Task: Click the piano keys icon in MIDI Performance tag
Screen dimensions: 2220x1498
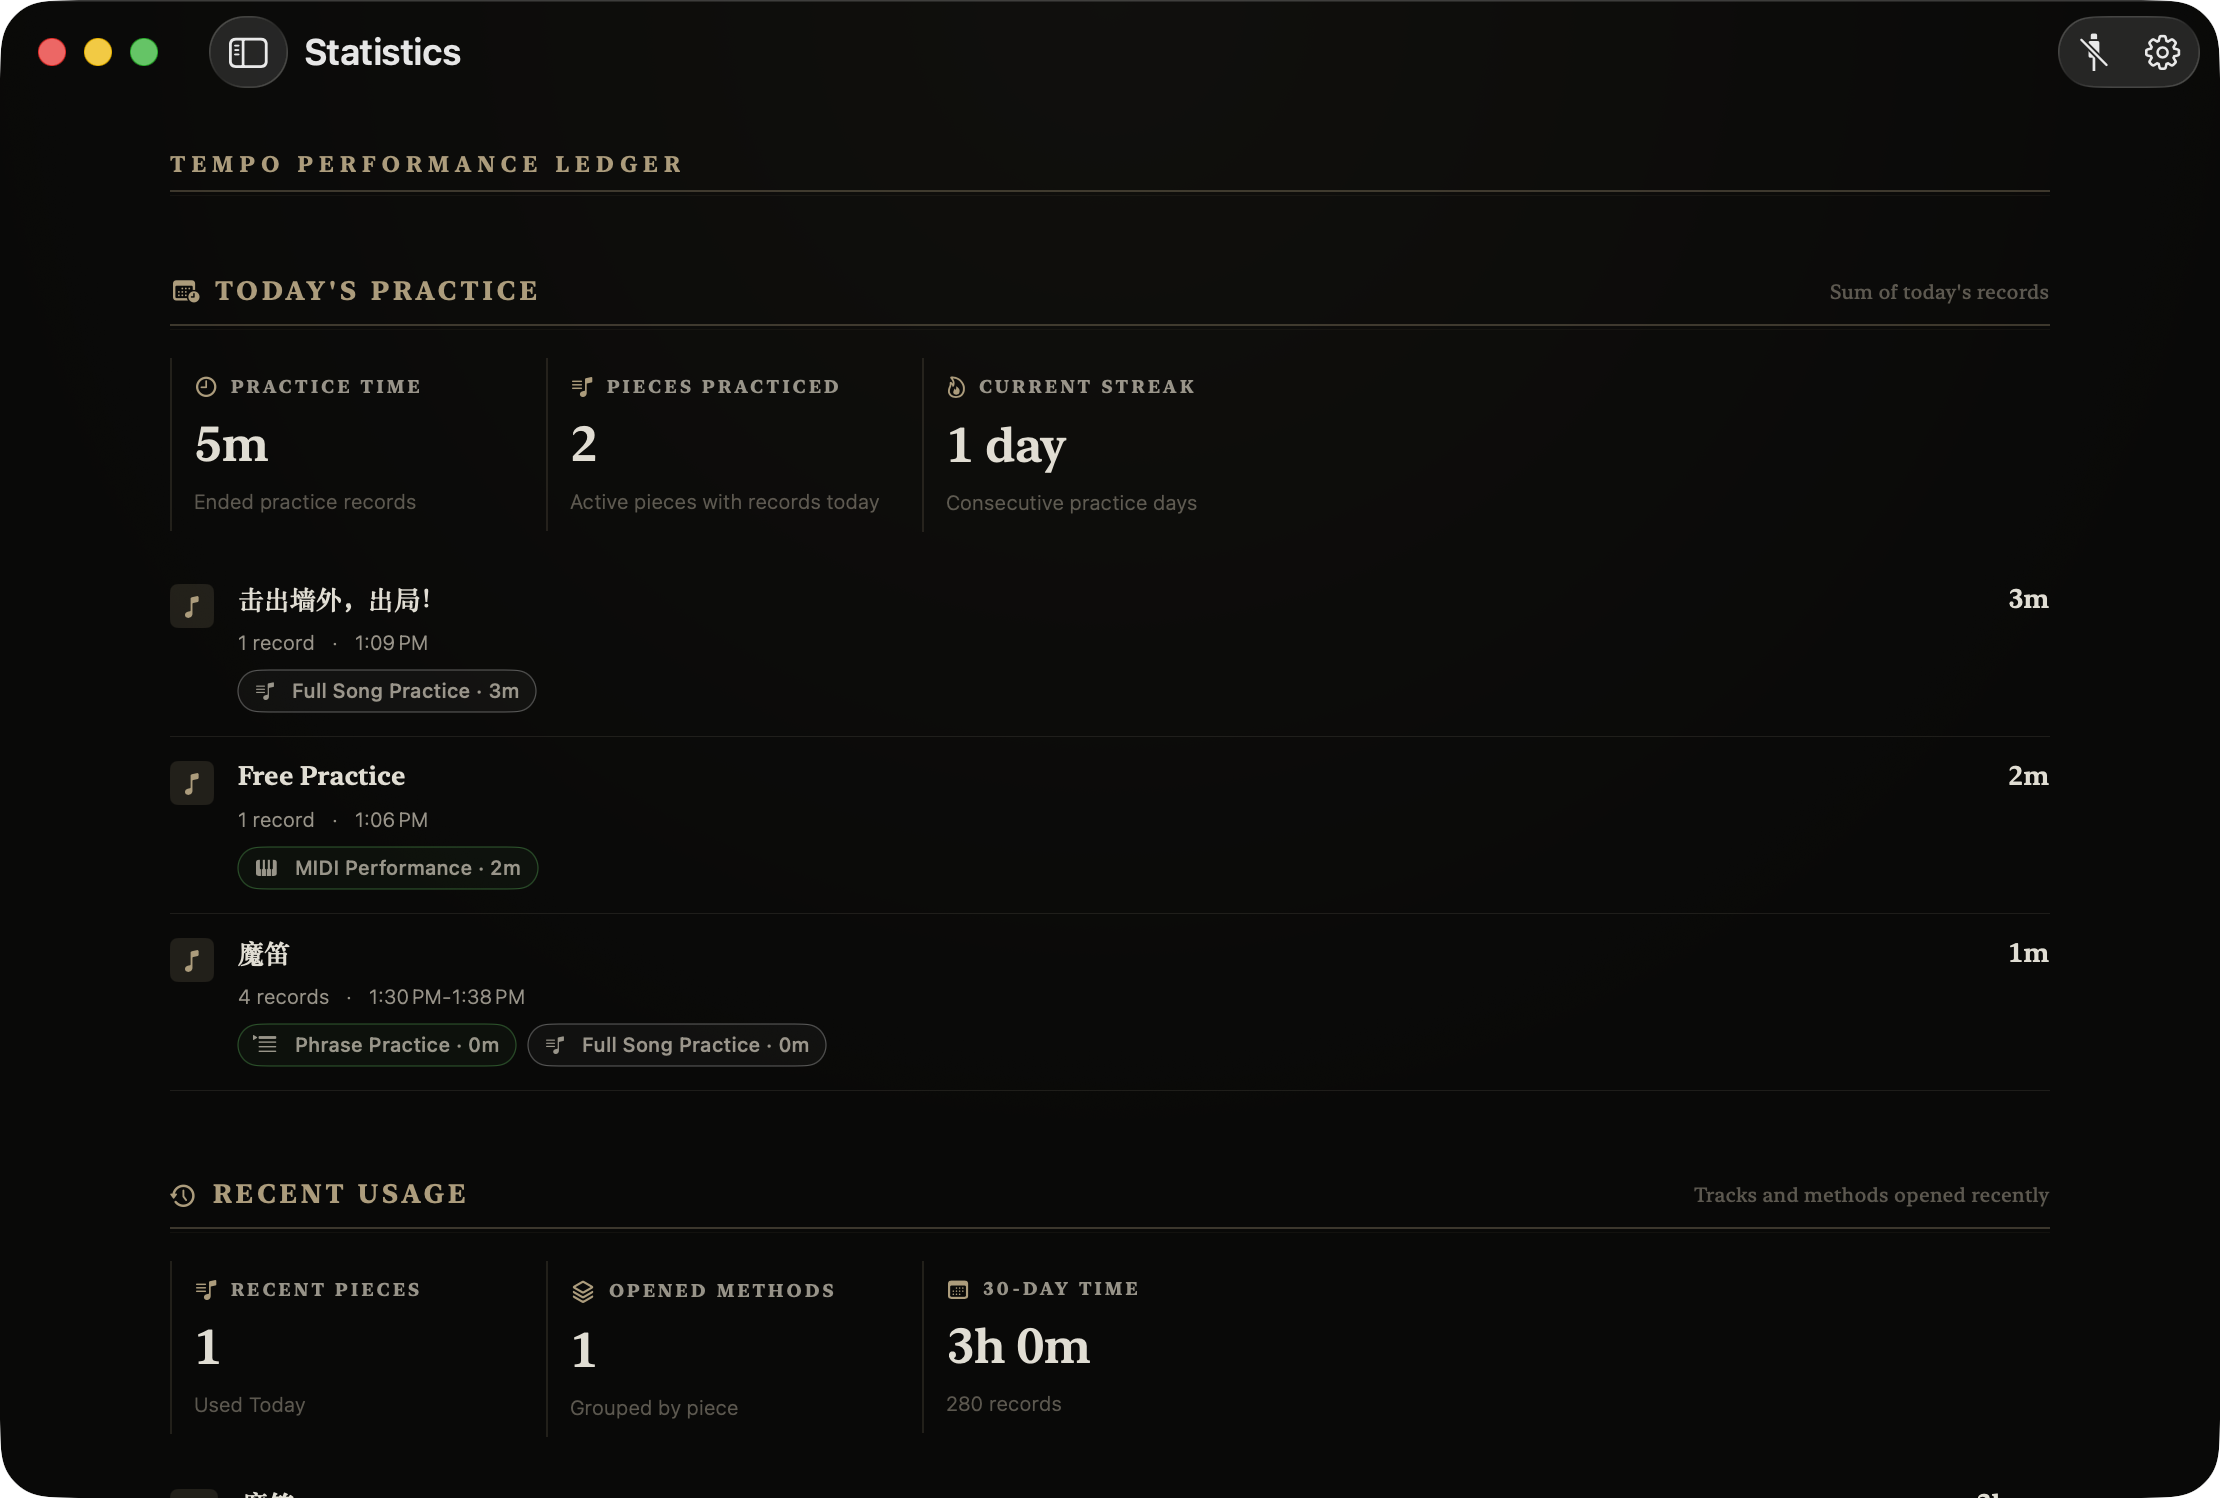Action: click(x=266, y=868)
